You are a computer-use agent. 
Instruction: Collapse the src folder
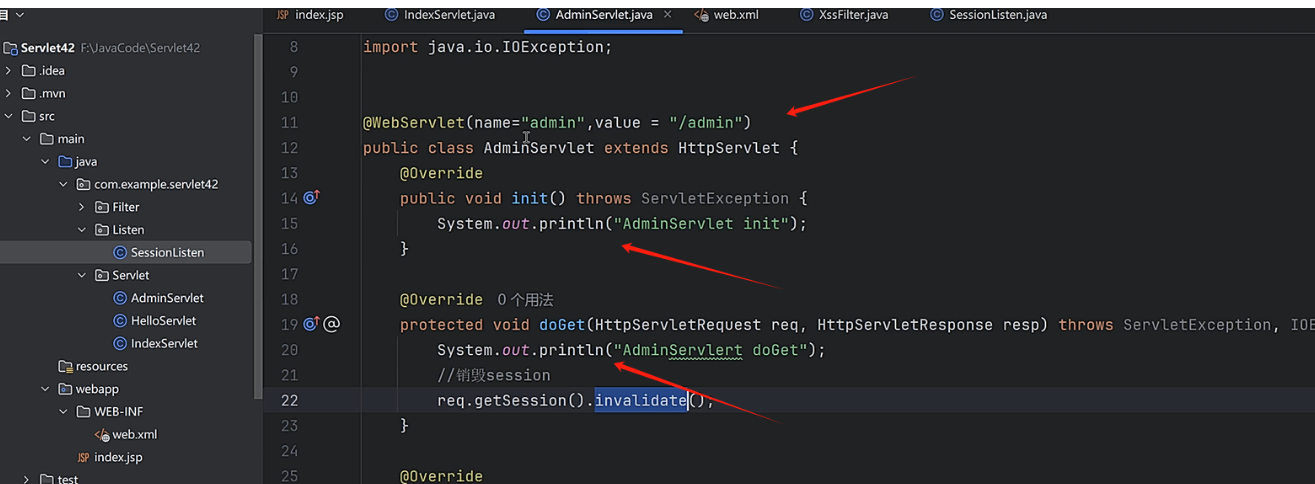pos(9,116)
